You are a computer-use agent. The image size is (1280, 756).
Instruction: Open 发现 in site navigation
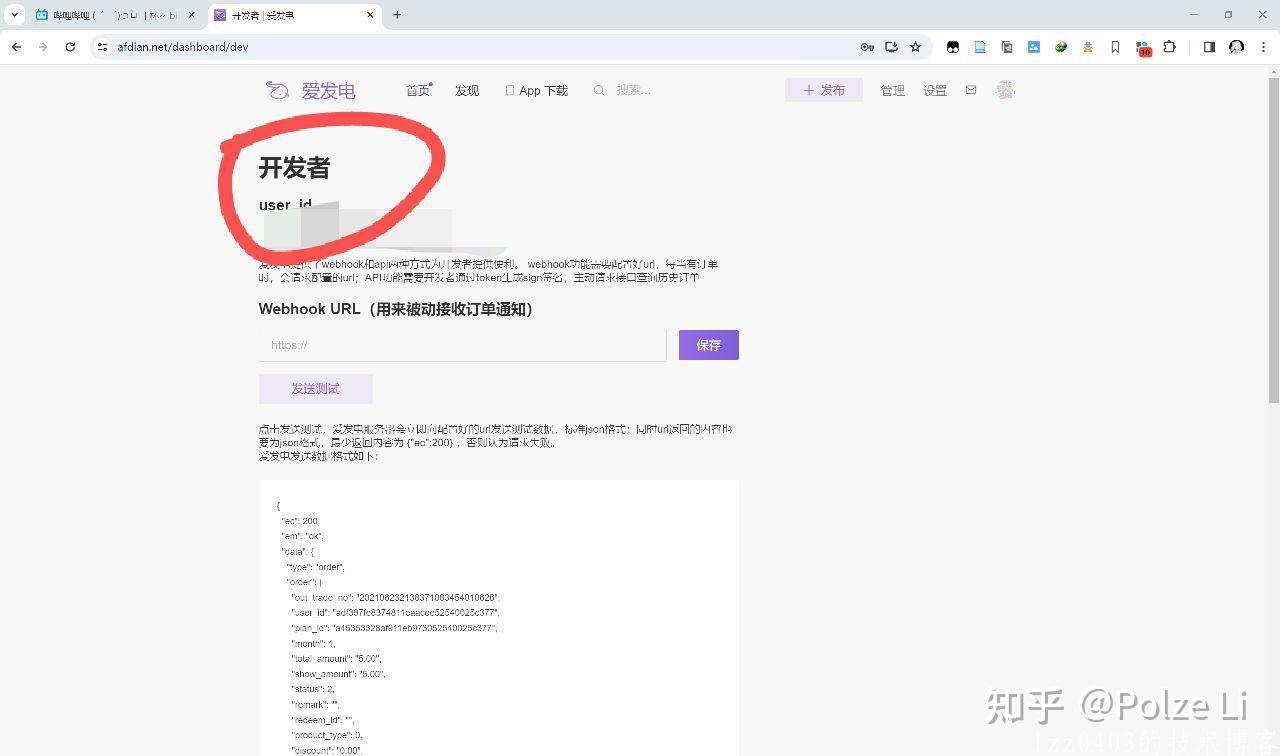tap(467, 90)
